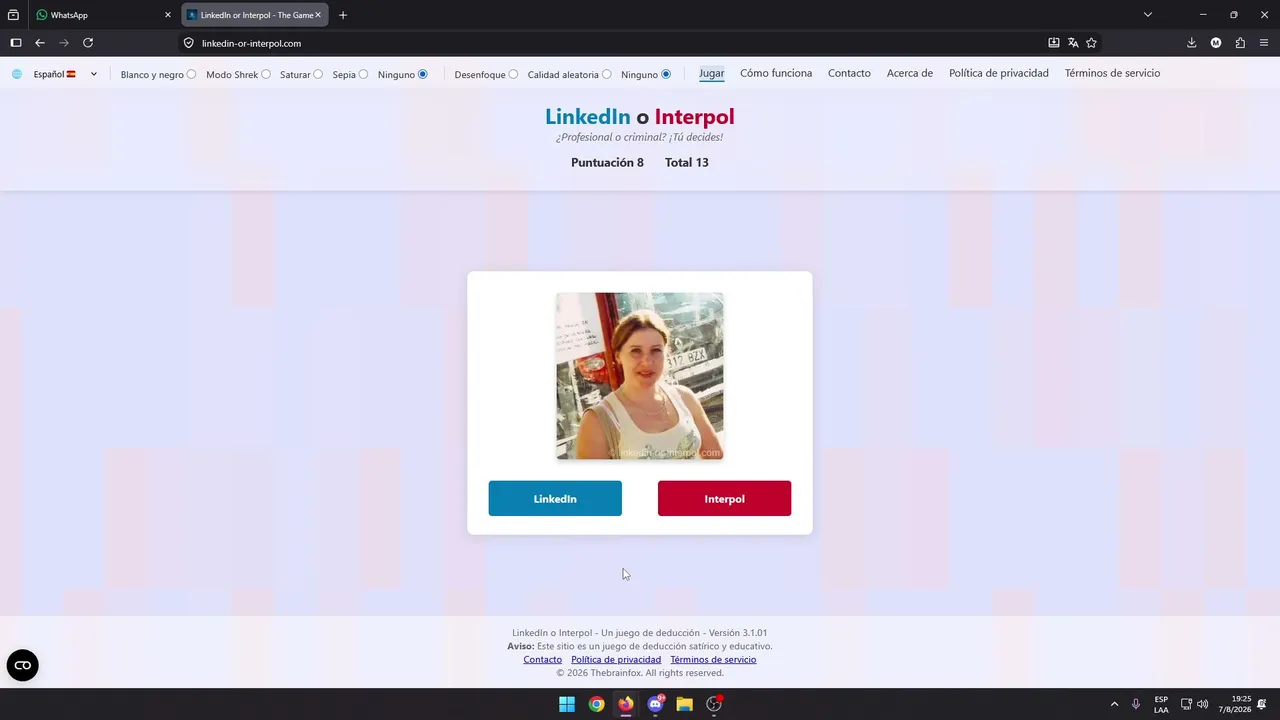Mute microphone from the system tray
Screen dimensions: 1280x720
(x=1136, y=704)
